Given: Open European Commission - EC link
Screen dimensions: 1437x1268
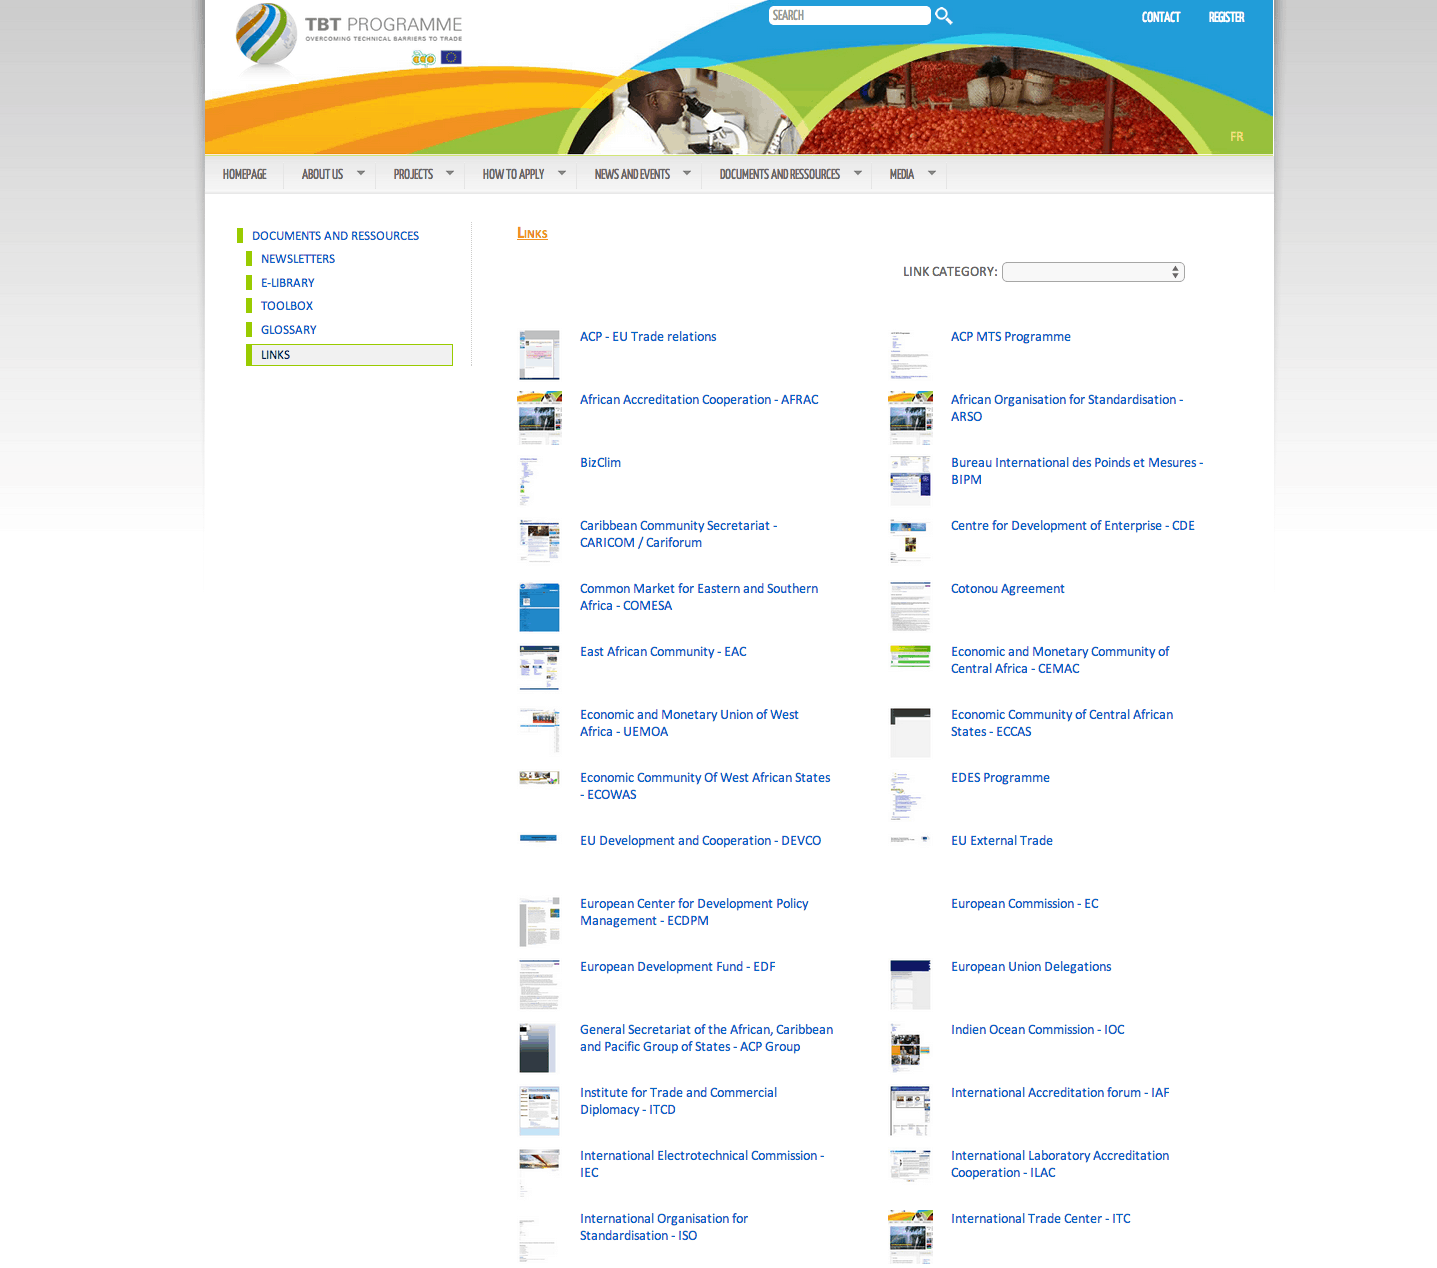Looking at the screenshot, I should pos(1024,904).
